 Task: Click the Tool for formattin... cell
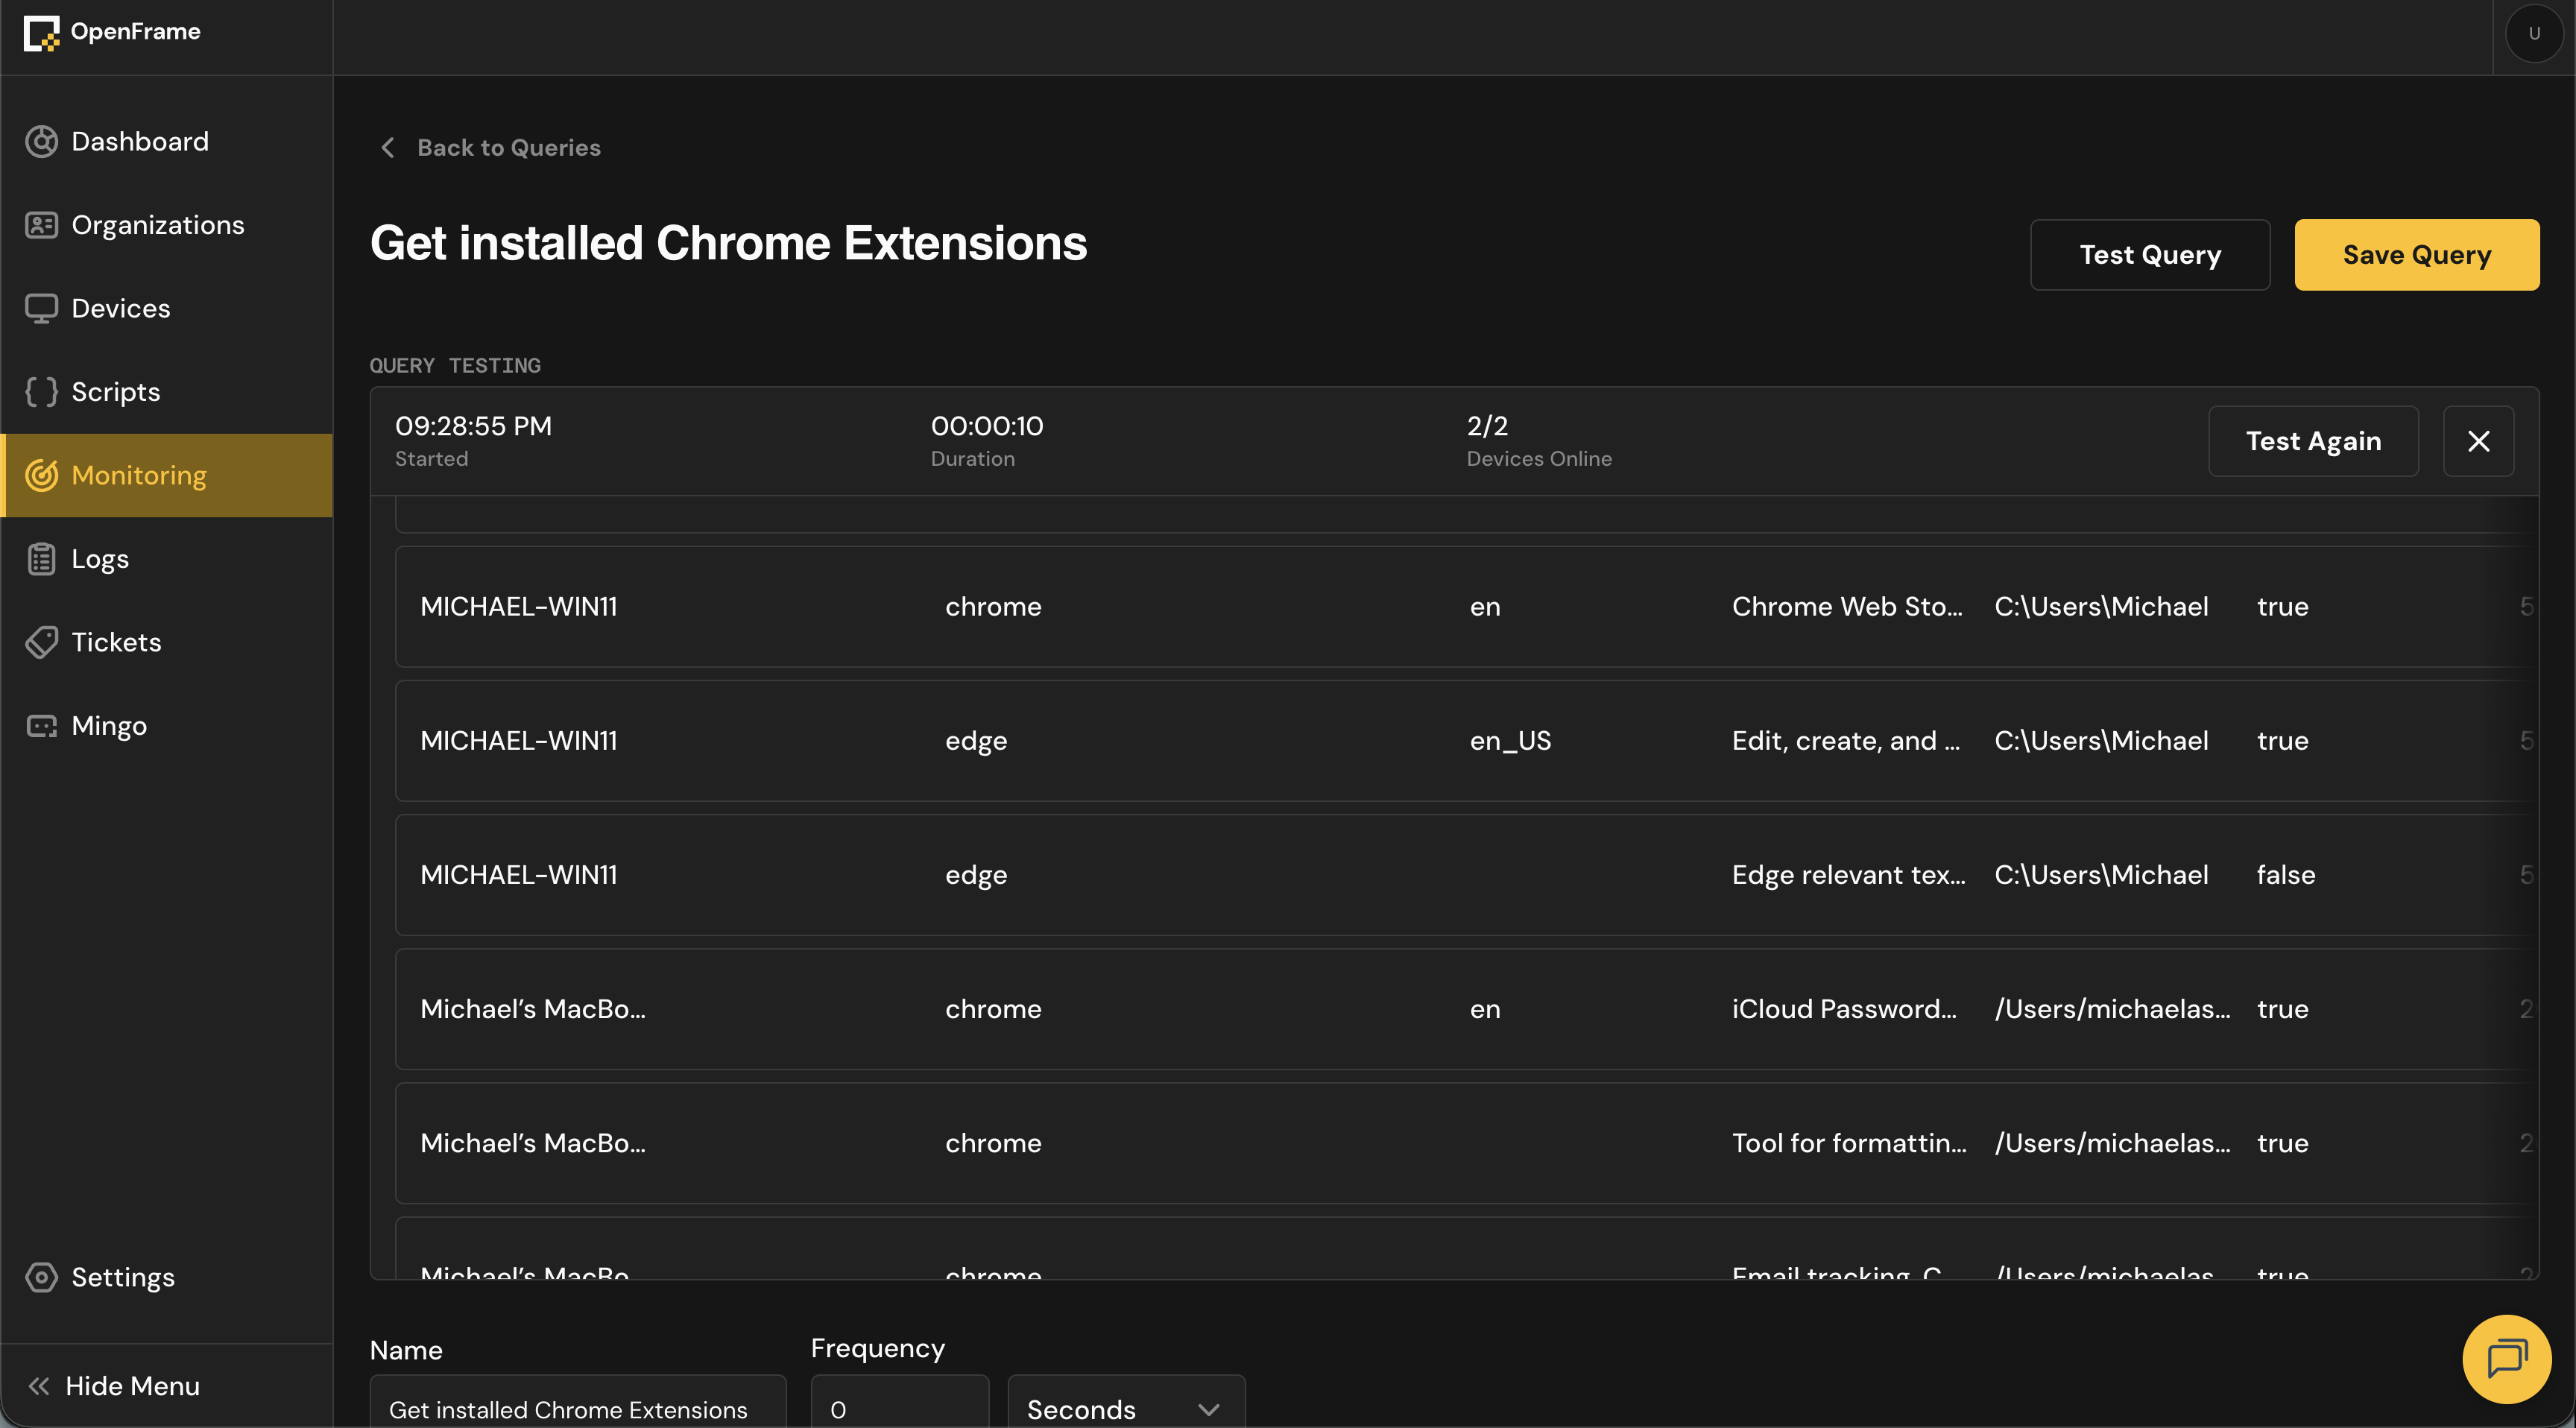pos(1849,1143)
